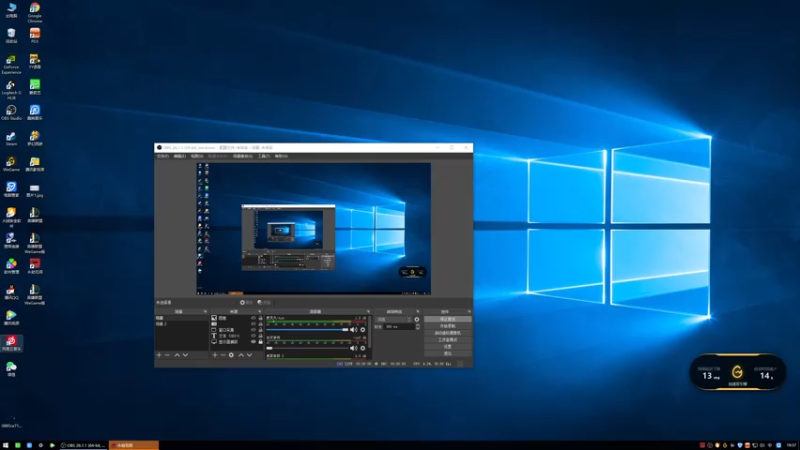Click the transition duration stepper arrows
The image size is (800, 450).
point(418,327)
